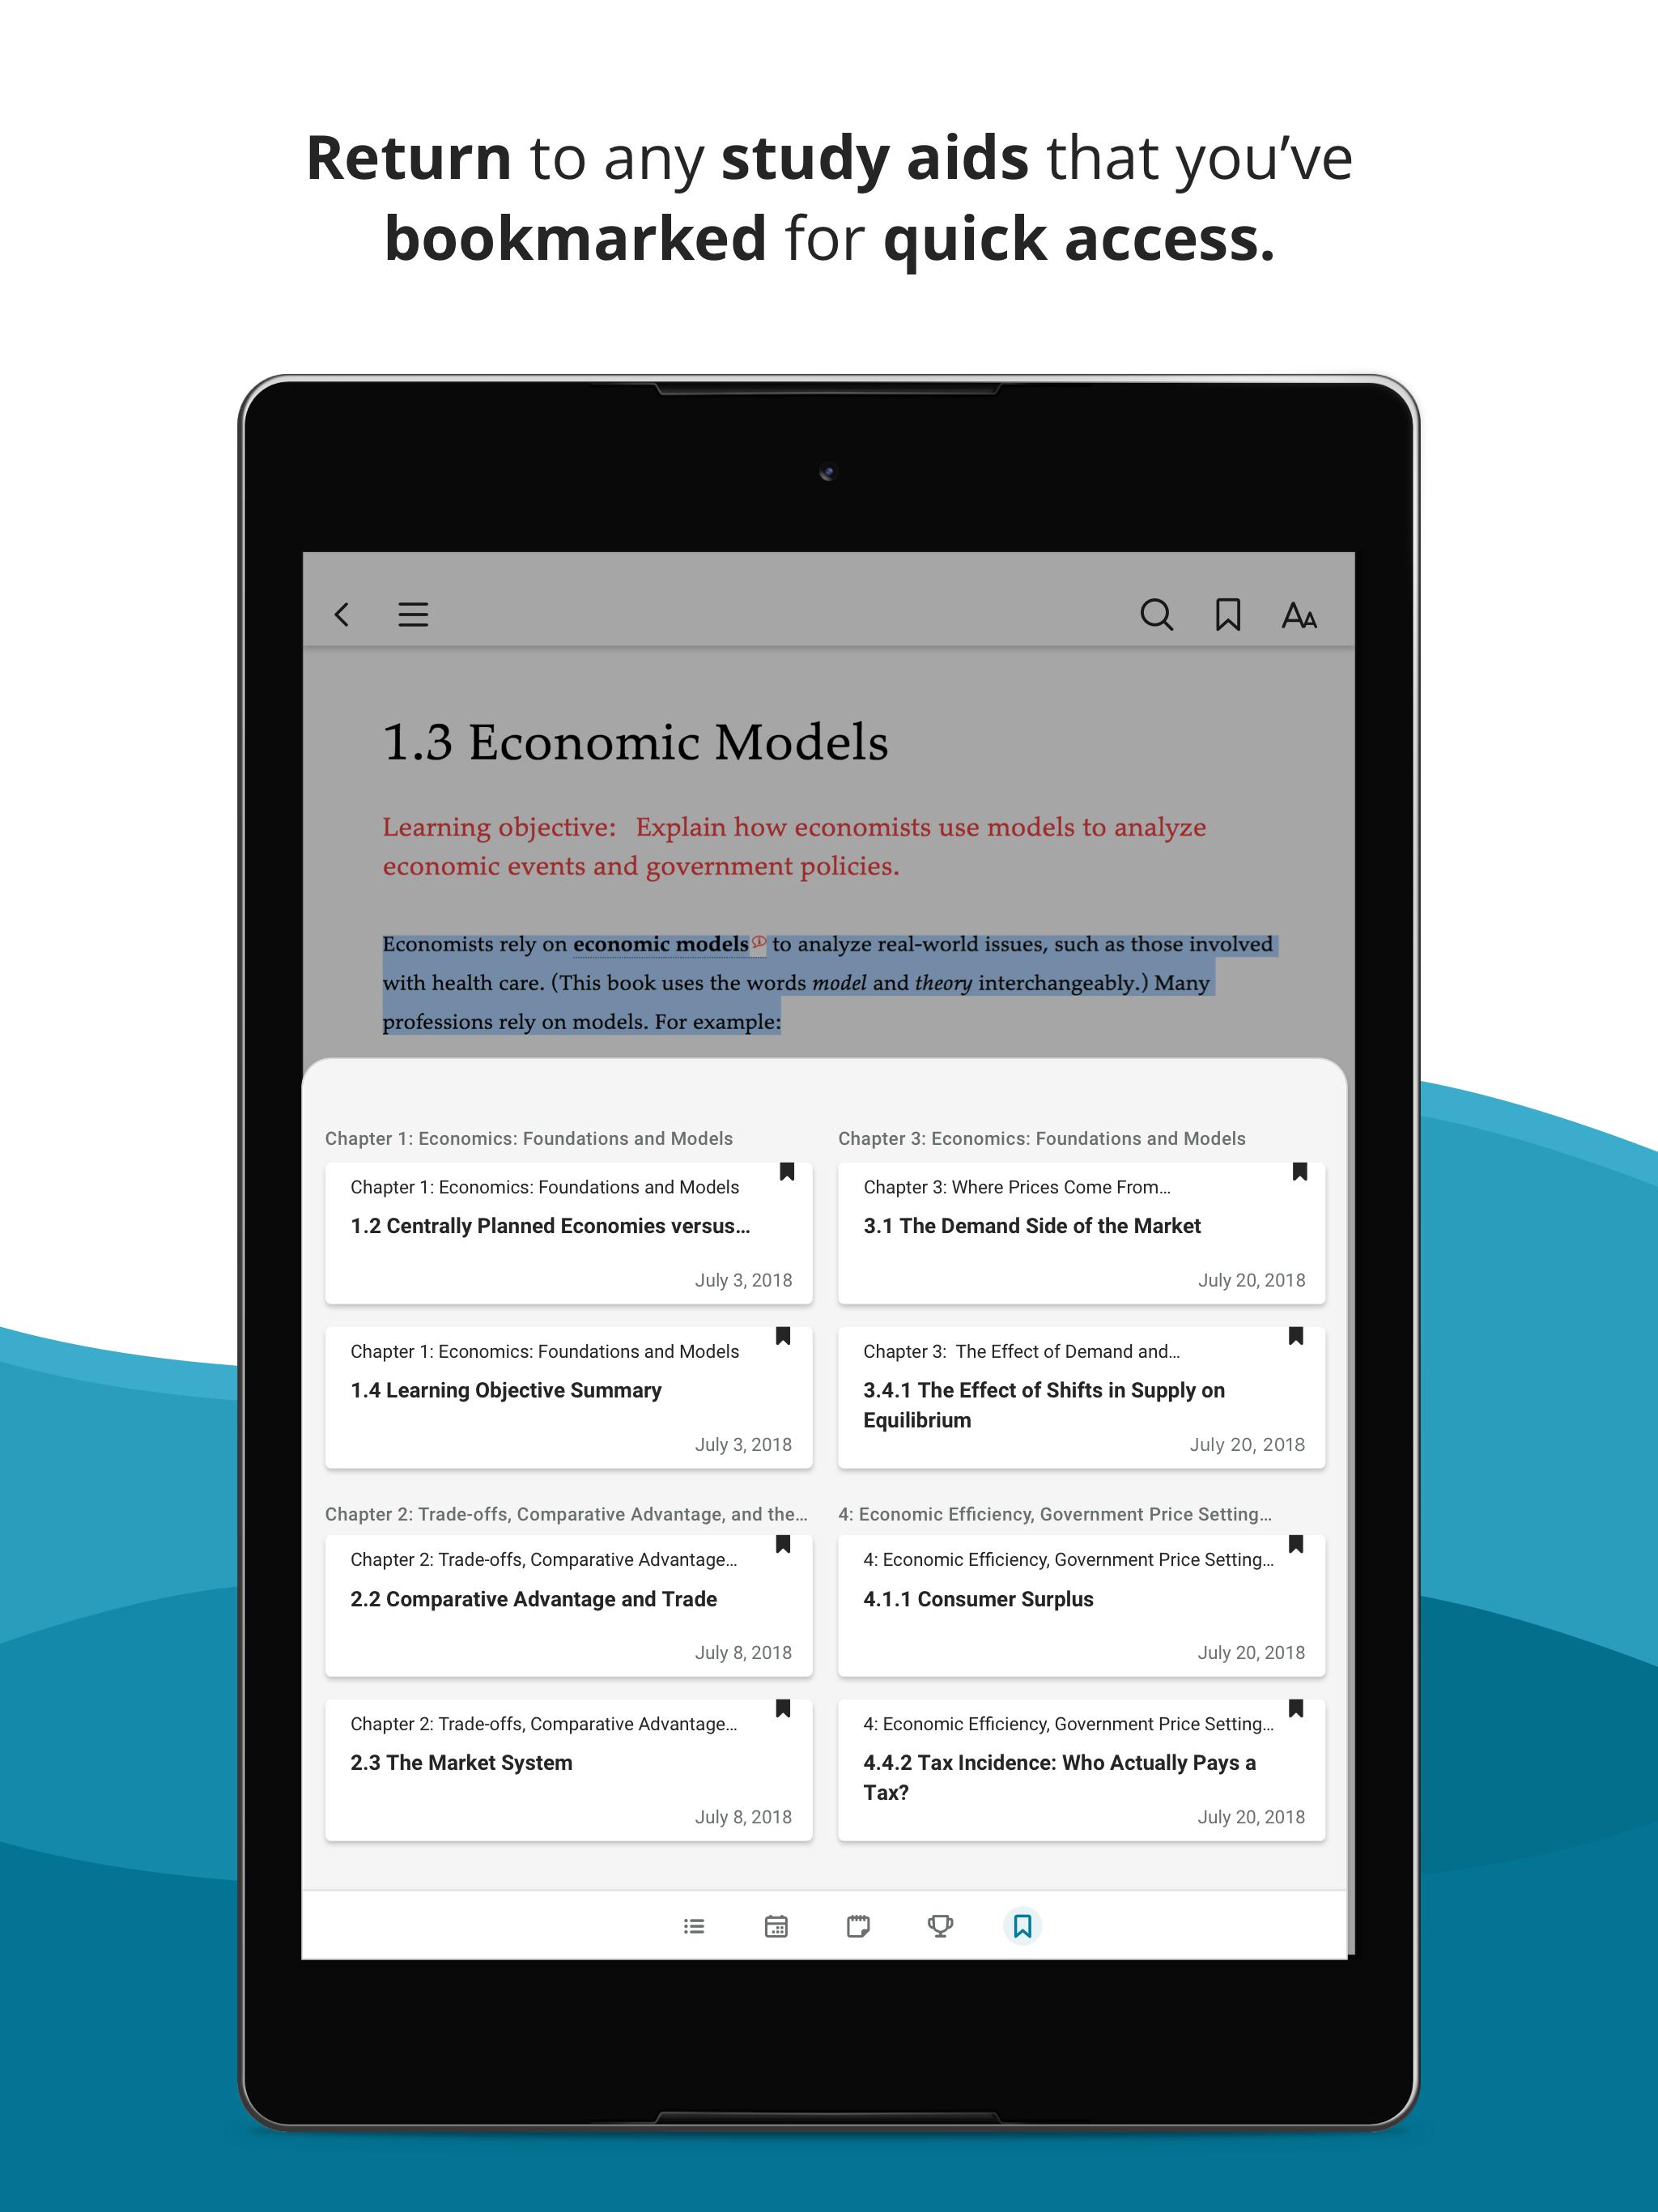
Task: Expand Chapter 2 Trade-offs bookmark entry
Action: pyautogui.click(x=561, y=1512)
